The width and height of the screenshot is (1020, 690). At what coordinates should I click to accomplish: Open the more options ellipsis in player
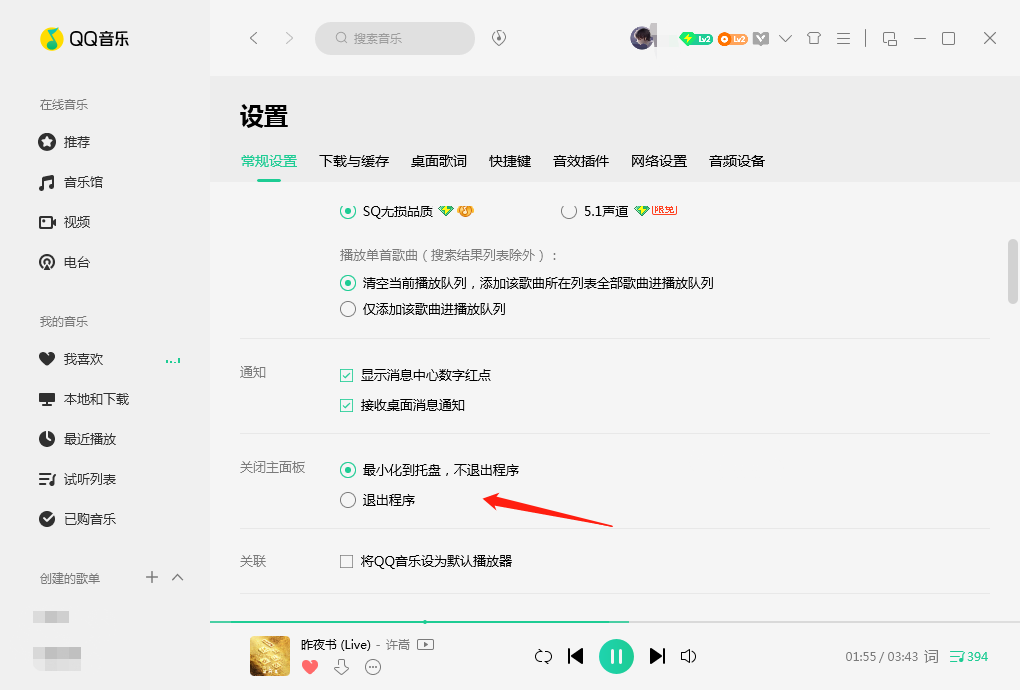pos(373,667)
